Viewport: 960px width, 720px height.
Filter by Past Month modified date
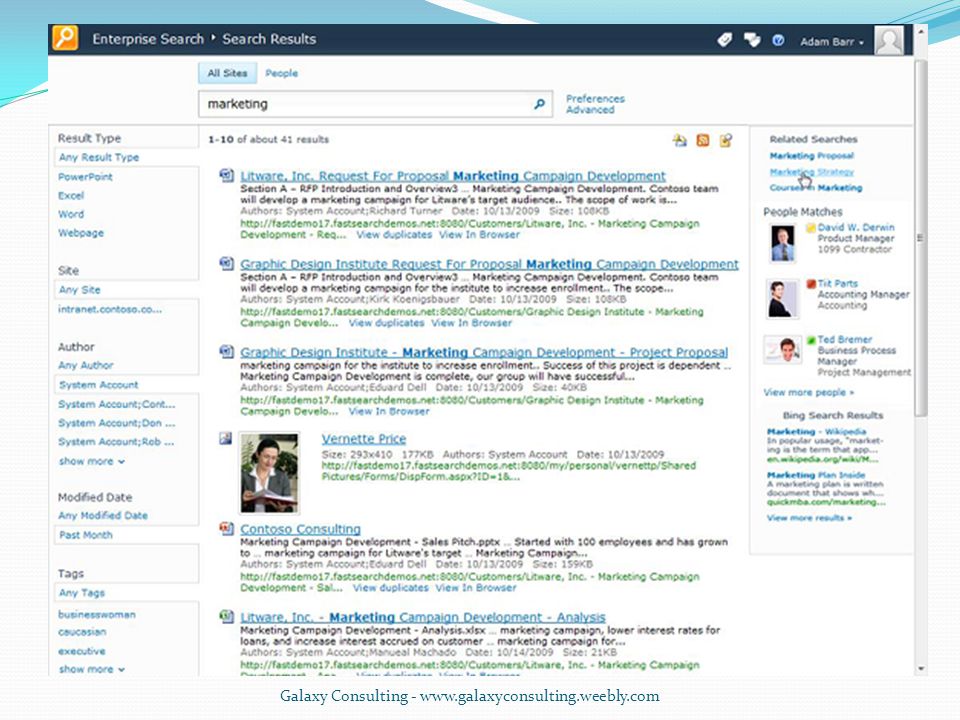(86, 535)
